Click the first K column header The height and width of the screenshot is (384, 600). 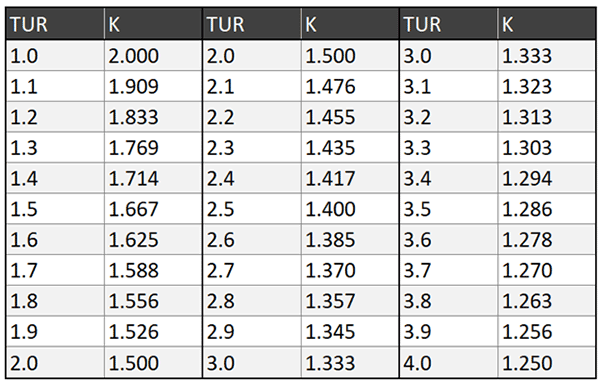(153, 24)
